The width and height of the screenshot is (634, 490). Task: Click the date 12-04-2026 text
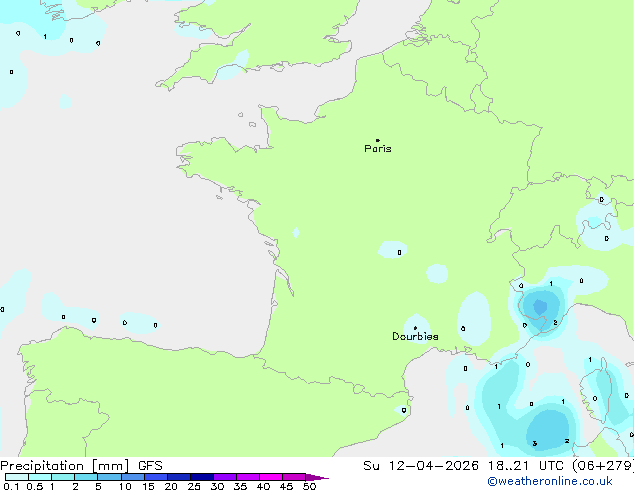point(433,466)
